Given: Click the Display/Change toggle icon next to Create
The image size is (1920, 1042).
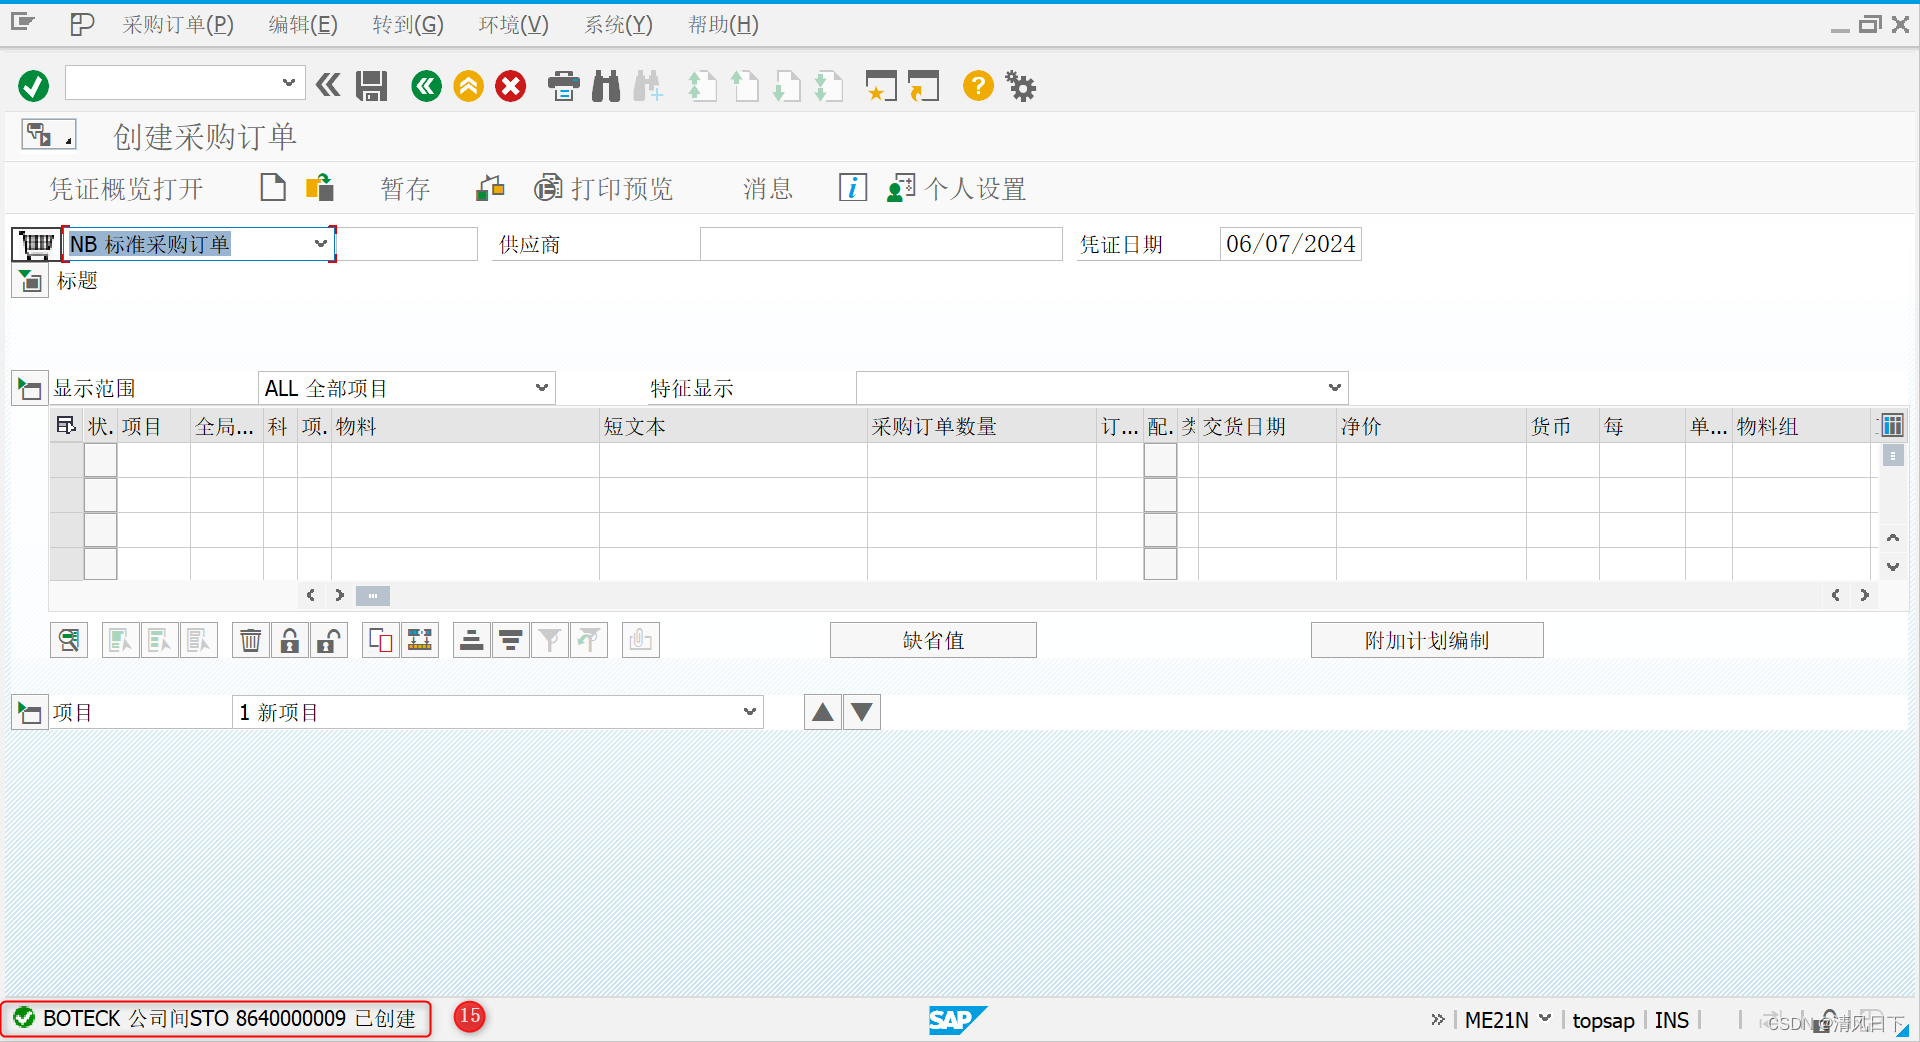Looking at the screenshot, I should pyautogui.click(x=320, y=188).
